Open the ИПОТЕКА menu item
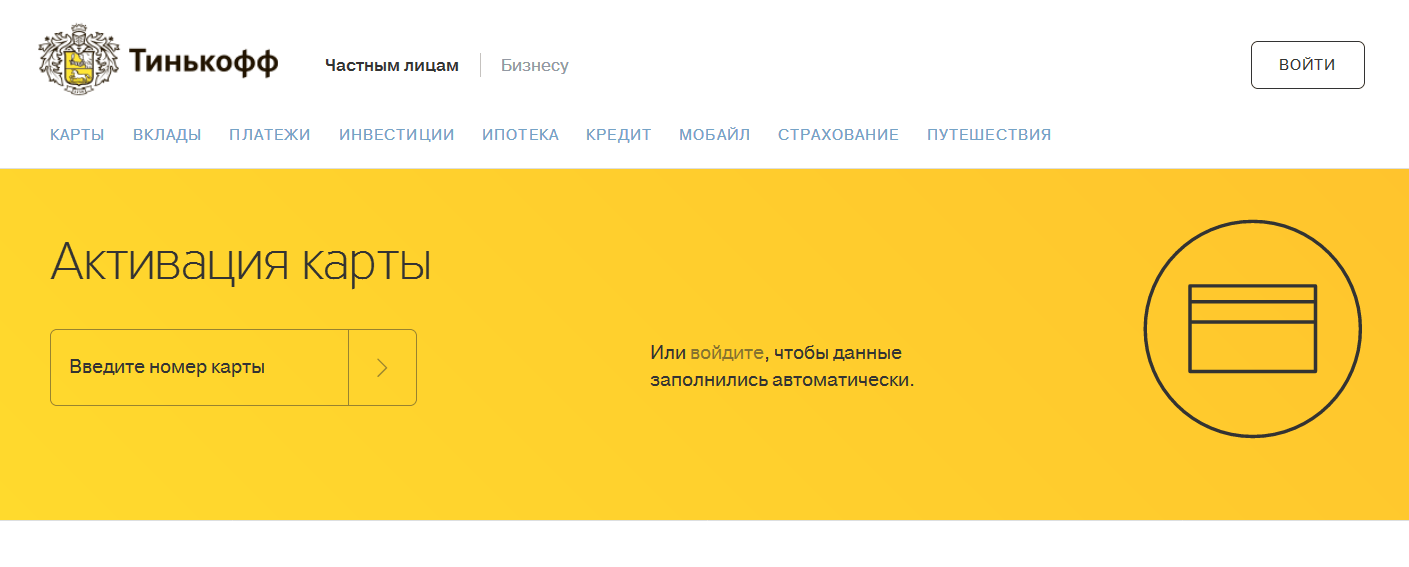This screenshot has height=567, width=1409. click(x=520, y=135)
